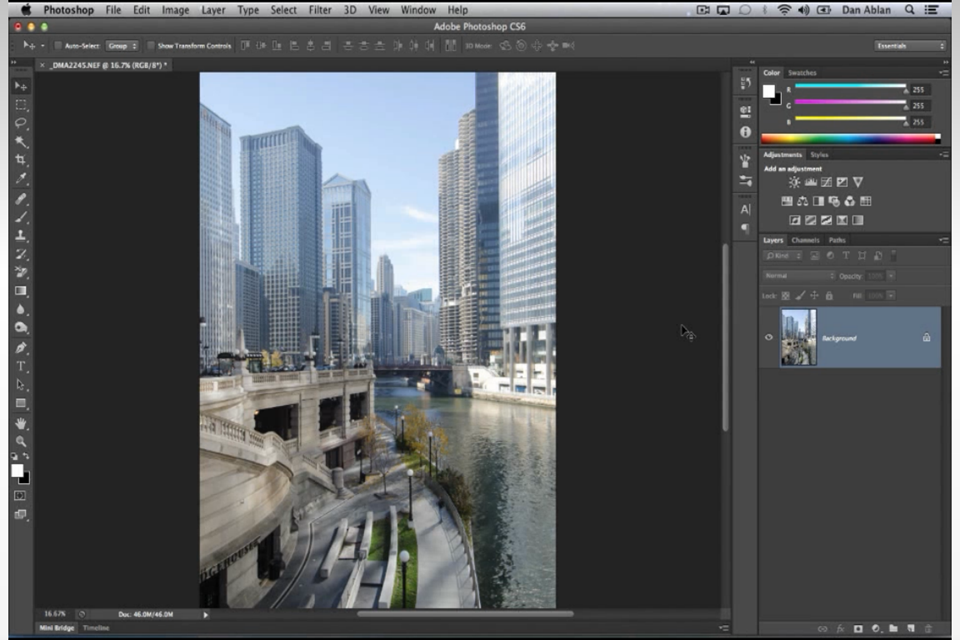This screenshot has height=640, width=960.
Task: Select the Lasso tool
Action: [x=21, y=124]
